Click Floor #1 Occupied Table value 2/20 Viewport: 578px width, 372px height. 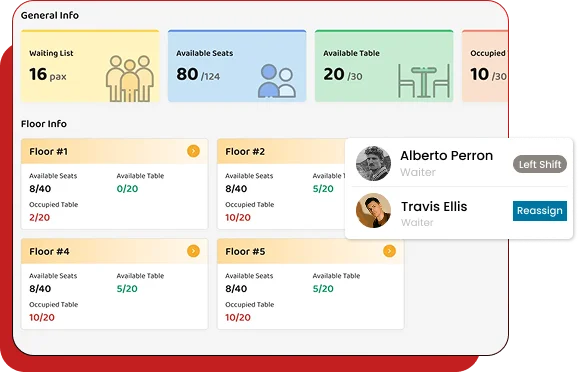pos(39,218)
